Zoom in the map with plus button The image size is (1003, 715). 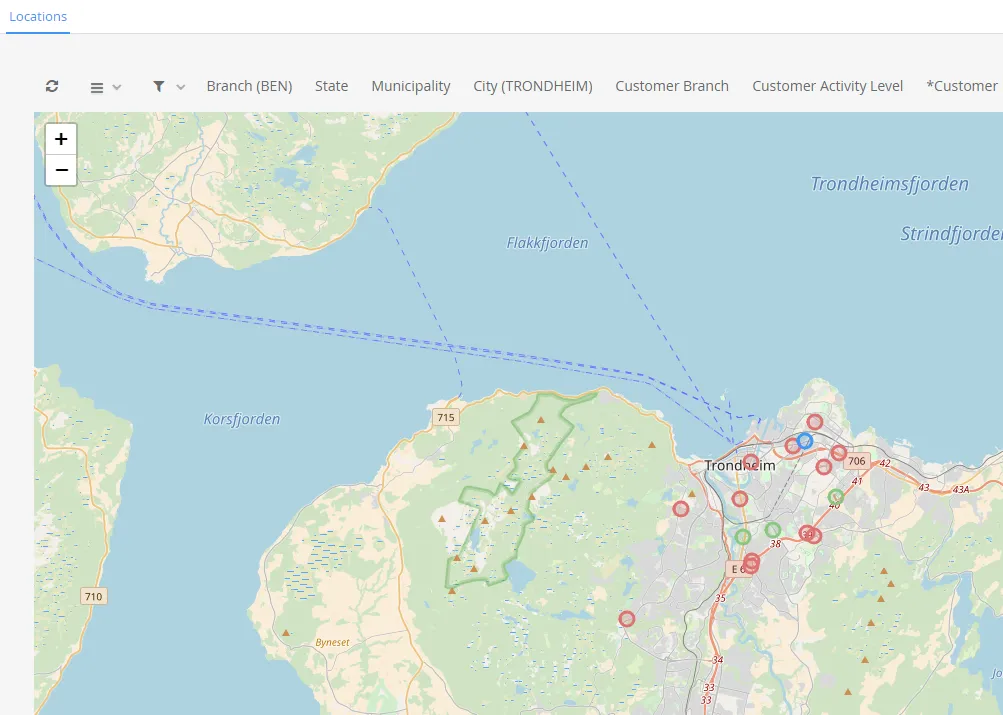pos(61,139)
